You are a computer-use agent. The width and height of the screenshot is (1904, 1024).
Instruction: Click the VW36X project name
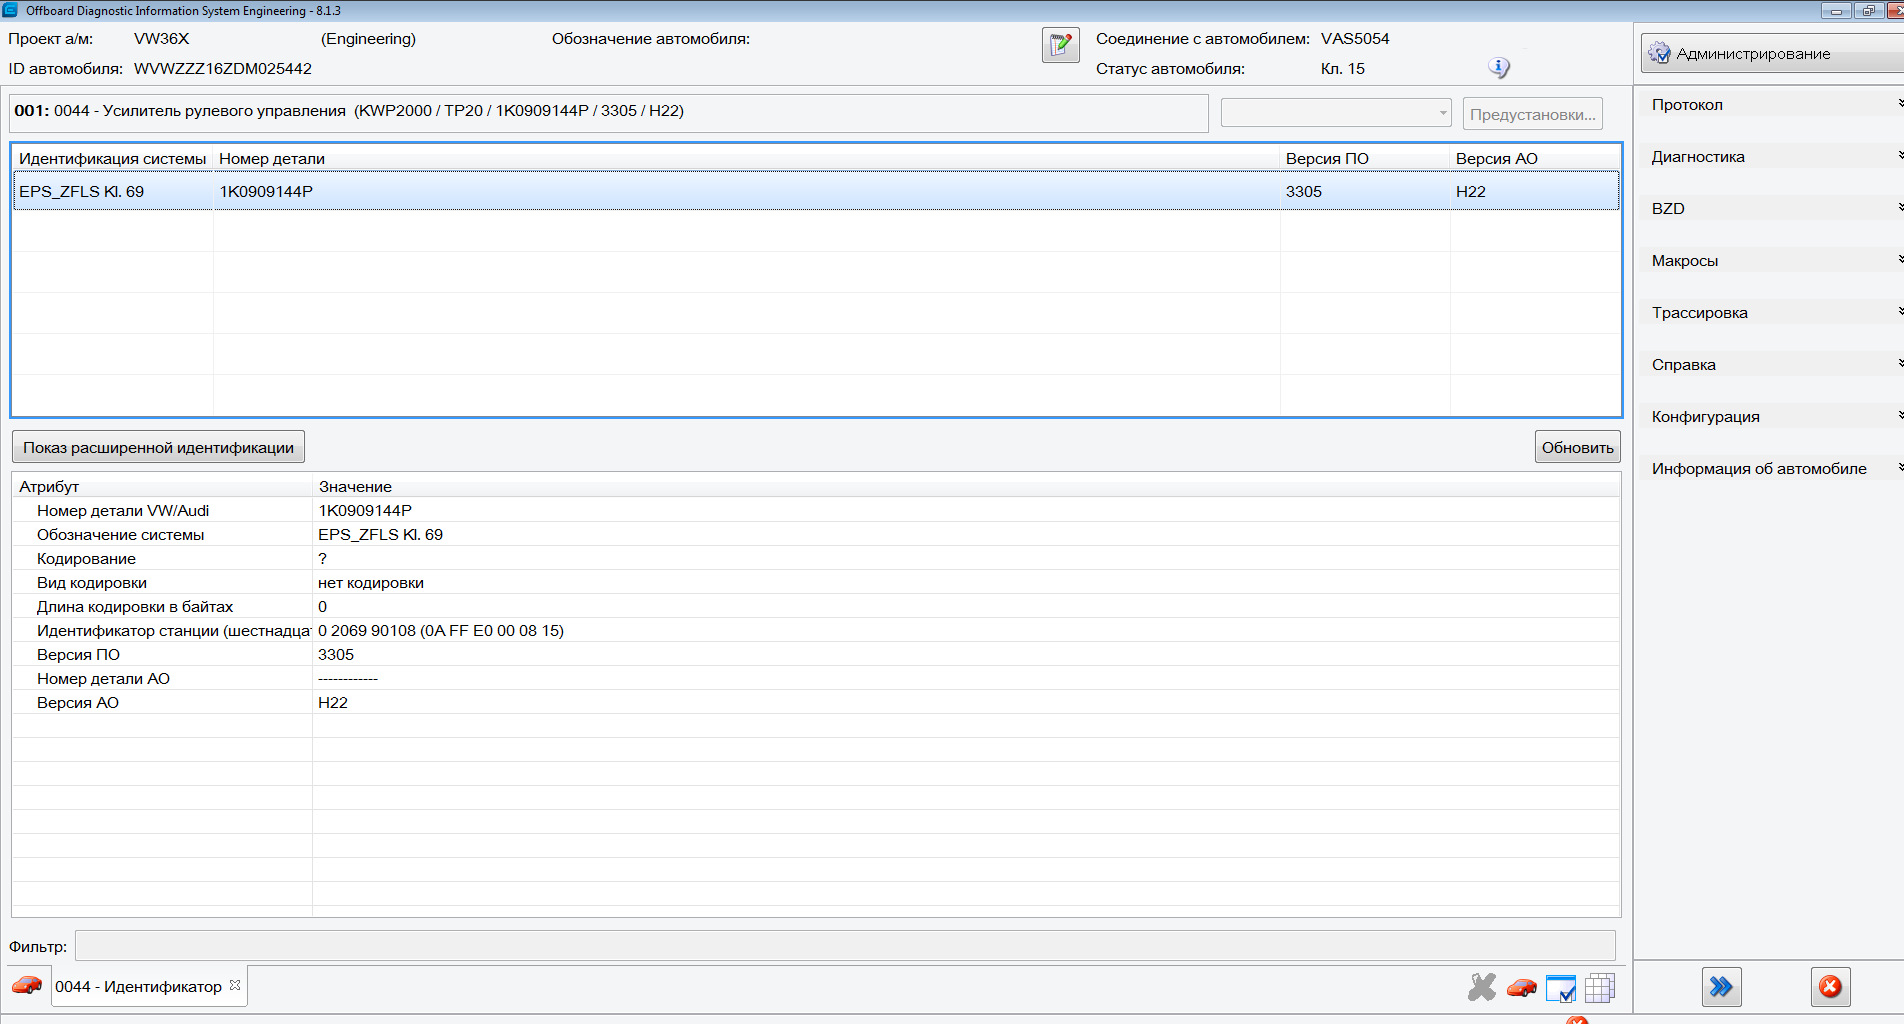(162, 39)
